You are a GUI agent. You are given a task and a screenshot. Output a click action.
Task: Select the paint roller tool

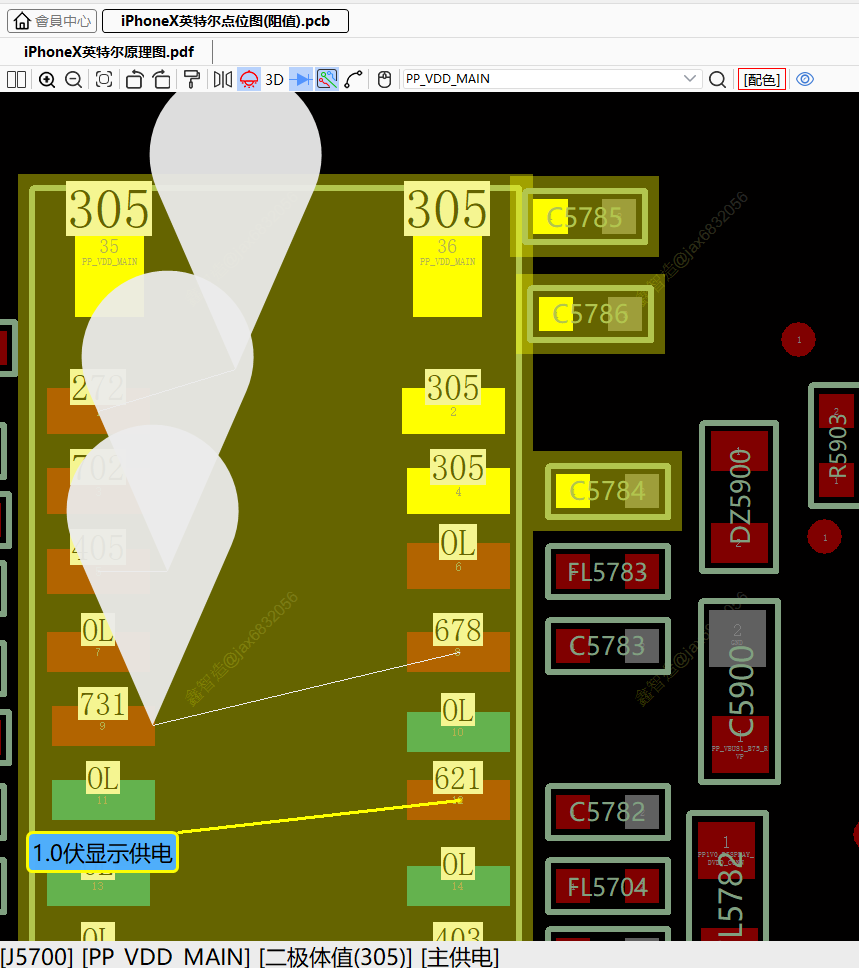tap(192, 80)
